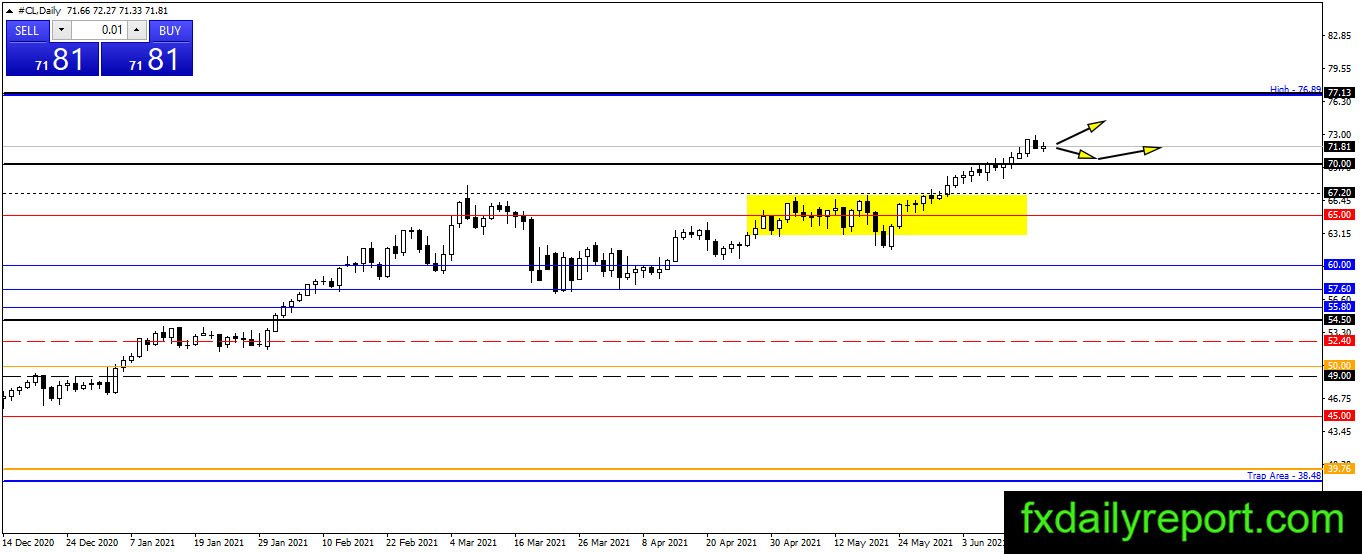Screen dimensions: 1362x554
Task: Click the SELL button
Action: (27, 30)
